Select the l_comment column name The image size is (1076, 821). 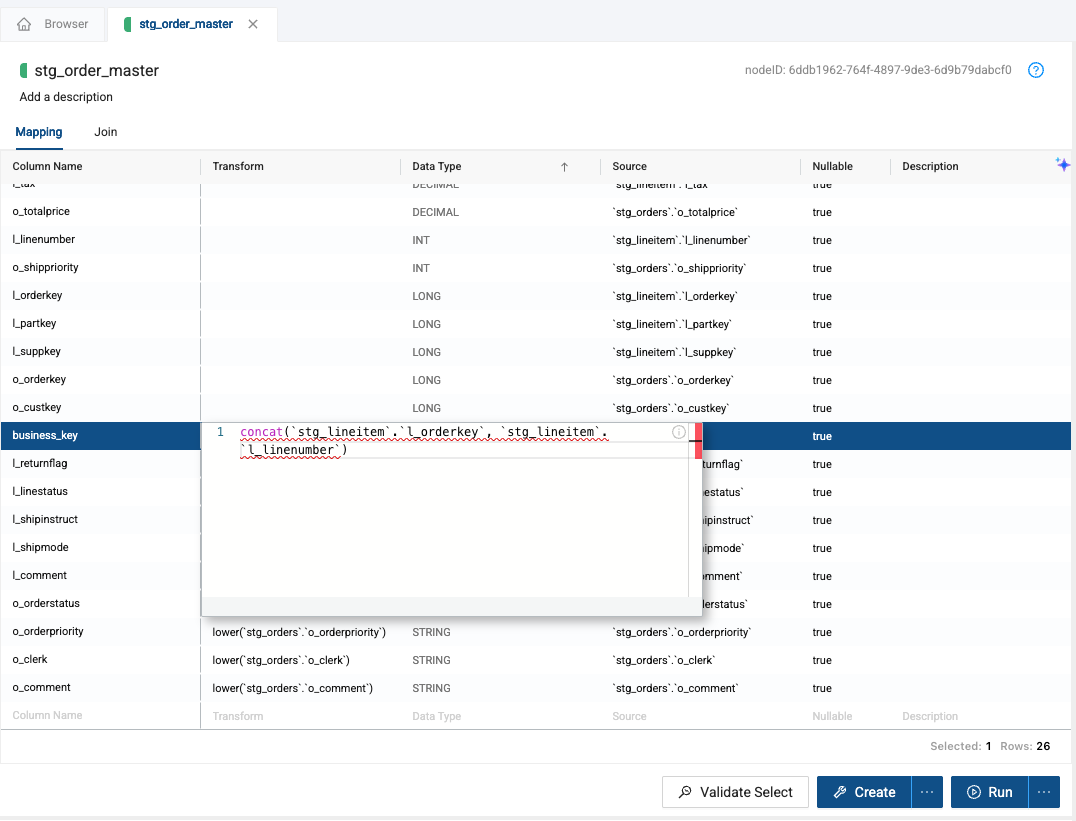pyautogui.click(x=40, y=575)
